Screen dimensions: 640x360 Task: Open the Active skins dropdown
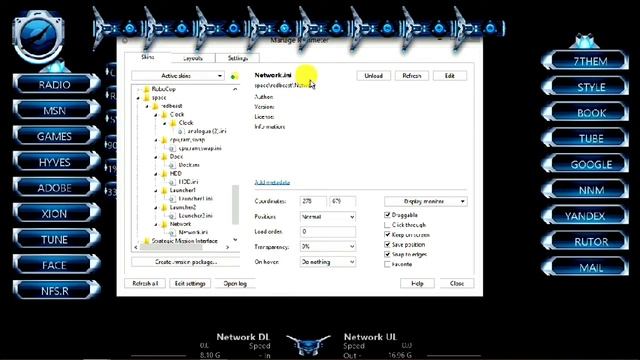(178, 76)
